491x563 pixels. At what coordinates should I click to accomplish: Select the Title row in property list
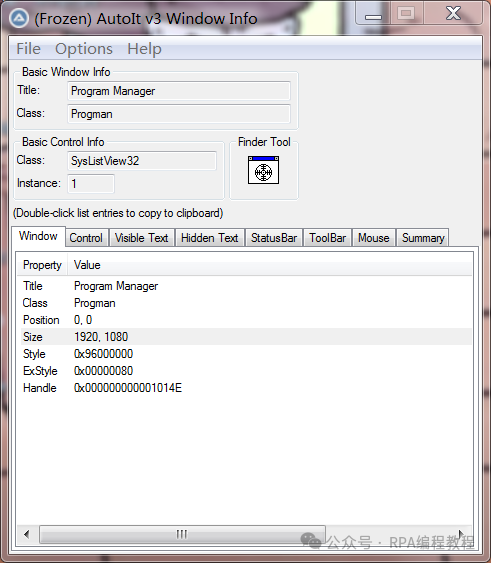click(x=246, y=286)
